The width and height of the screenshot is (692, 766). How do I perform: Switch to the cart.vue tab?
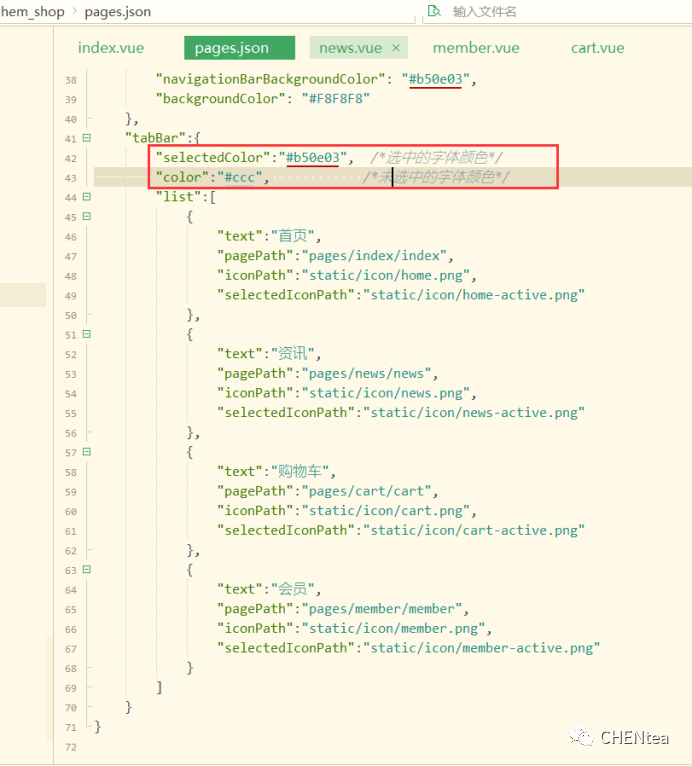tap(597, 48)
